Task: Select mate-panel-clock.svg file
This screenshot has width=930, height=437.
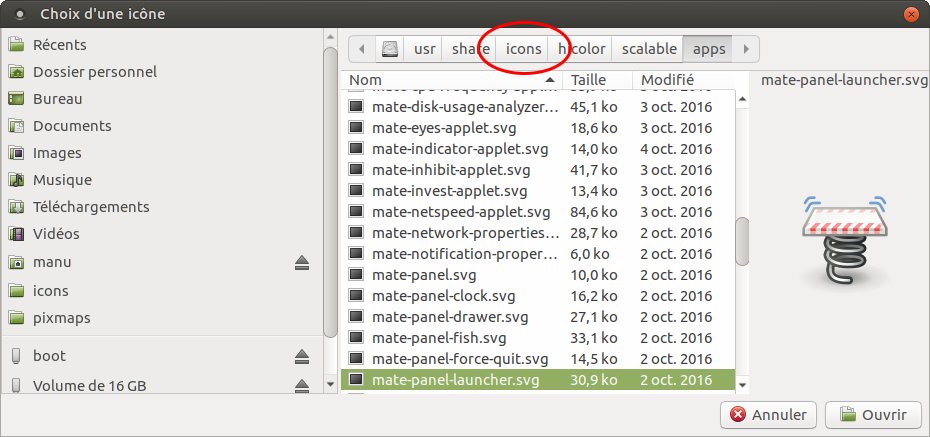Action: point(443,296)
